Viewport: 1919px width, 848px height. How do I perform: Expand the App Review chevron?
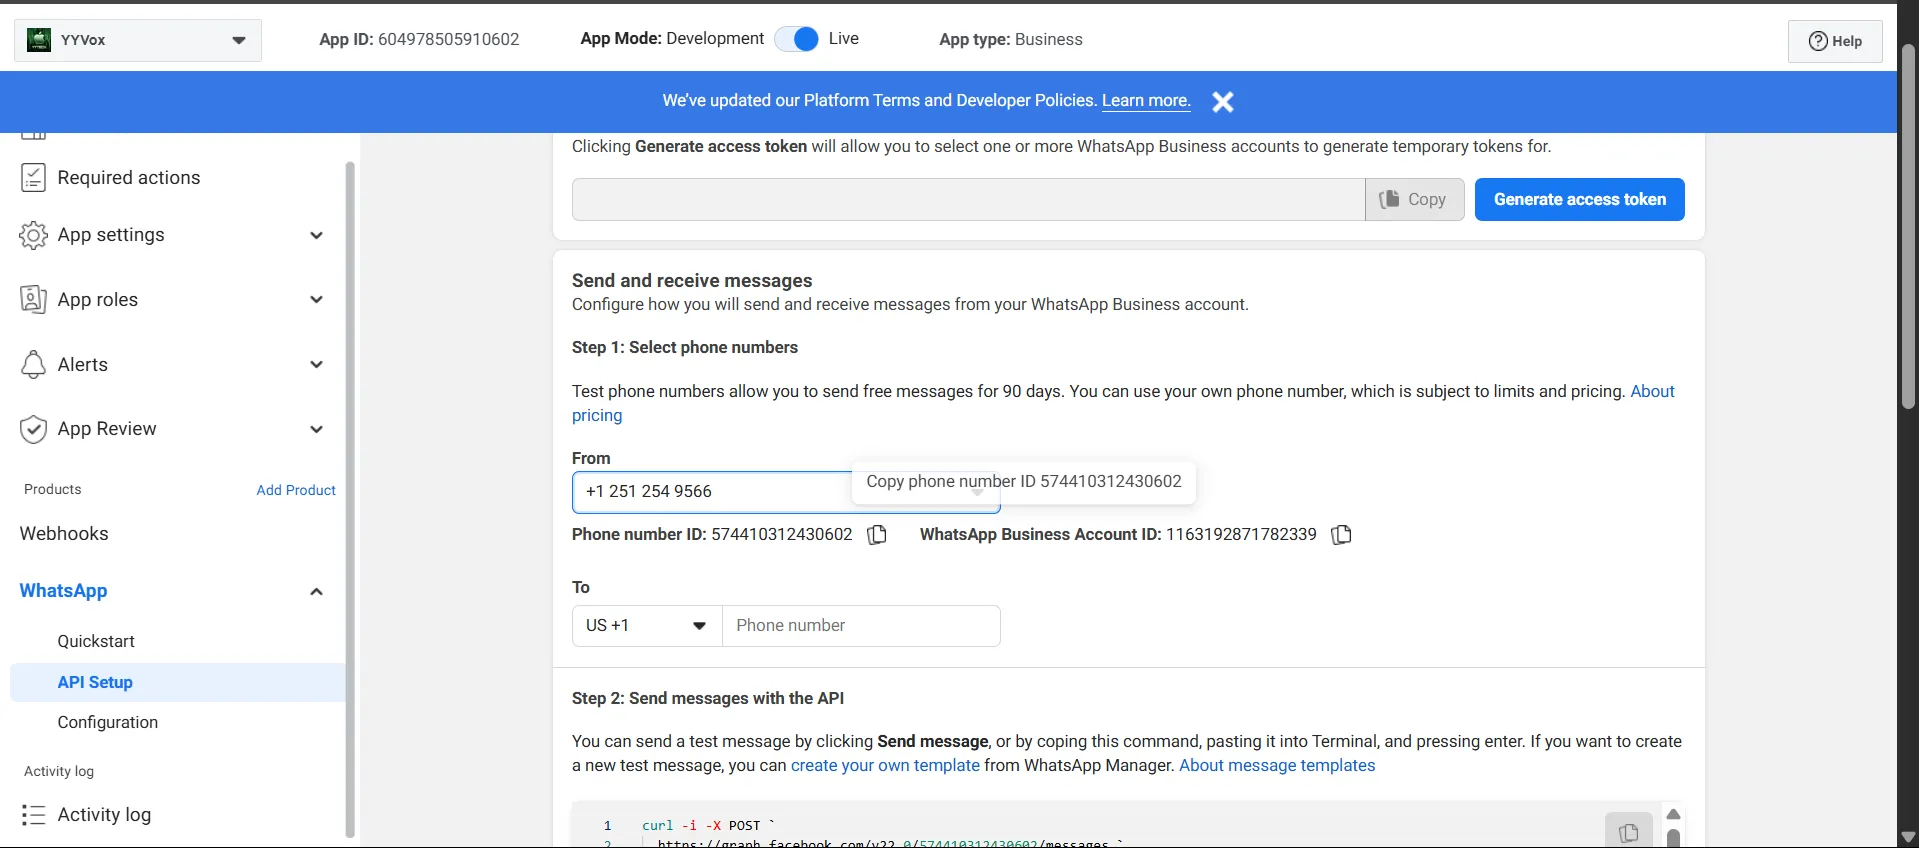pos(316,430)
